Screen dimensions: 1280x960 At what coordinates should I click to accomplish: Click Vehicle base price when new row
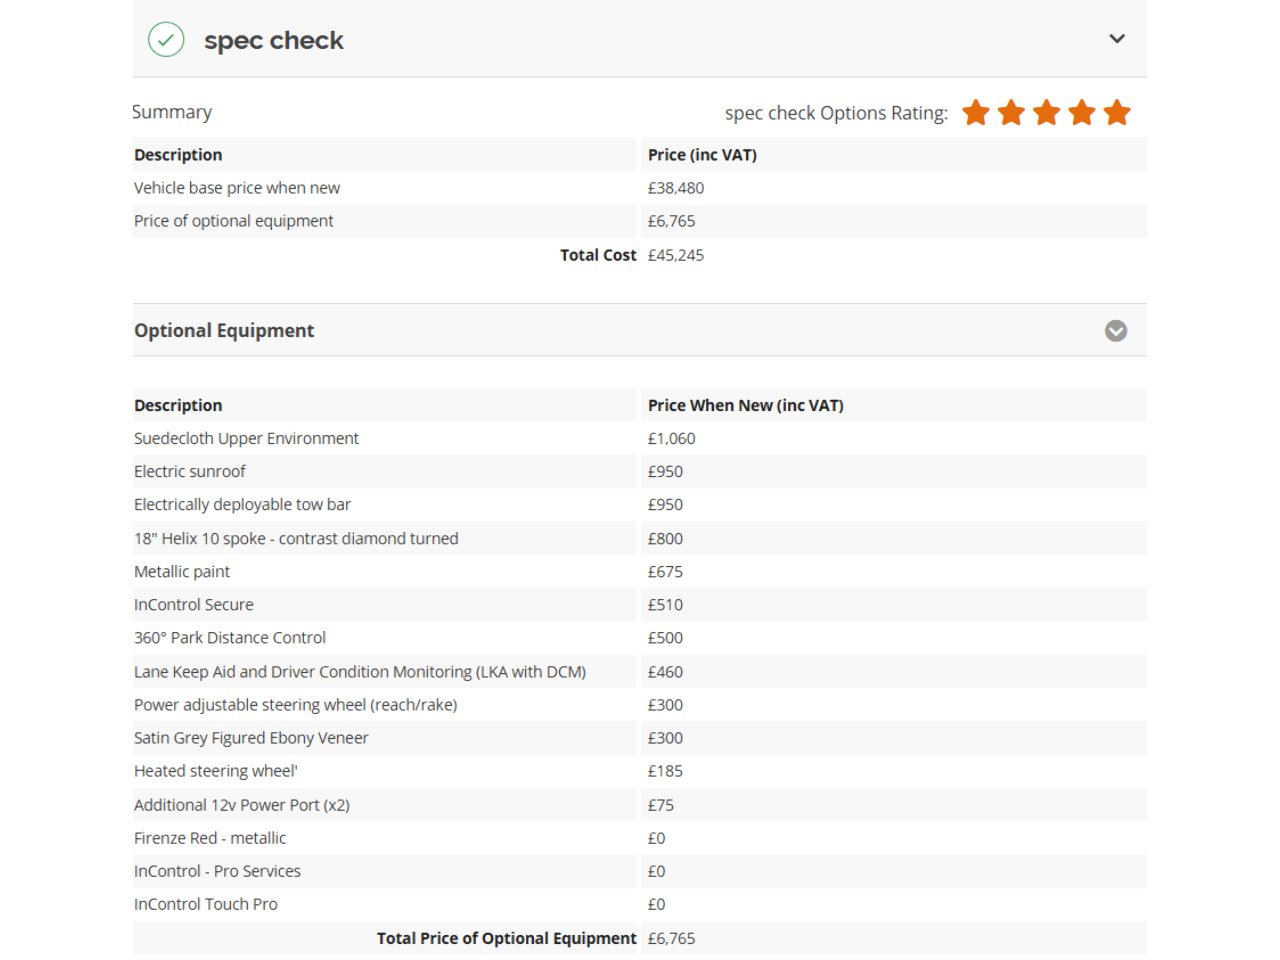(237, 188)
